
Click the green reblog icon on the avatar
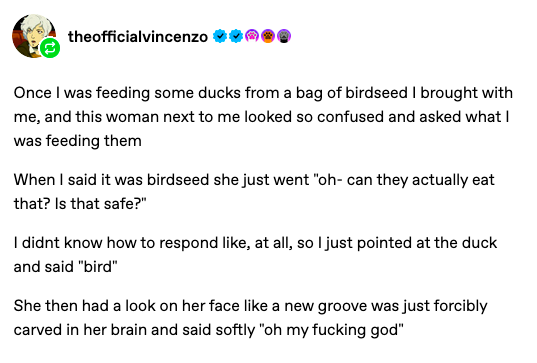point(50,48)
